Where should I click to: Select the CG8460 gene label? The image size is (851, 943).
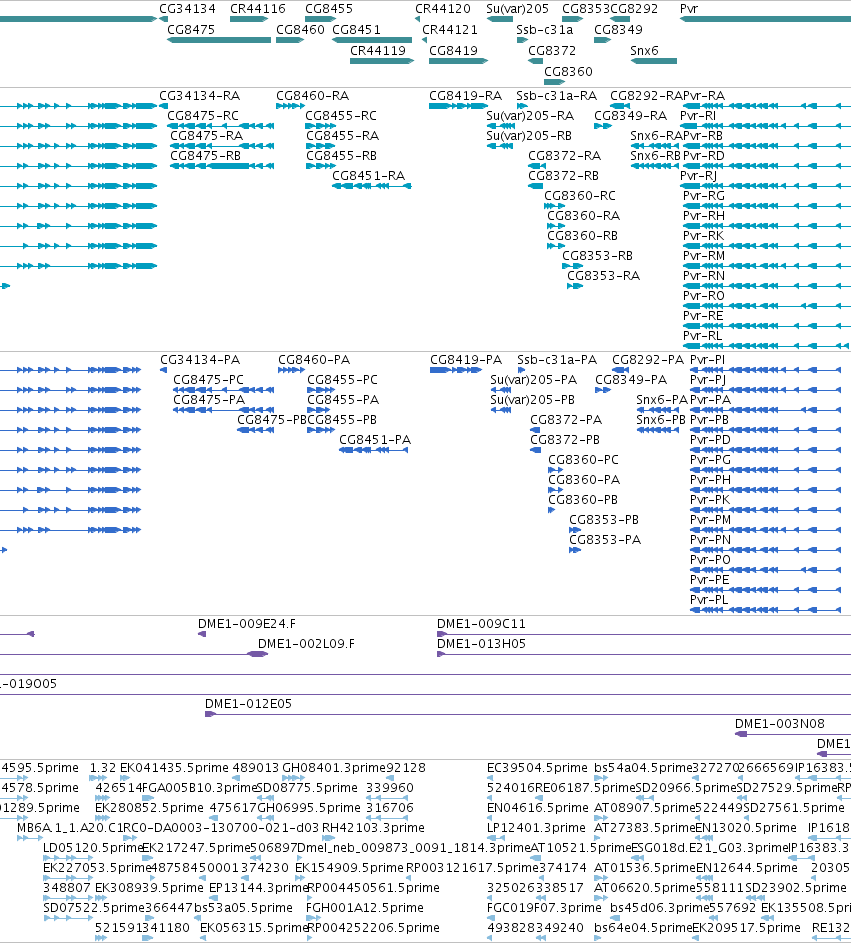point(300,30)
